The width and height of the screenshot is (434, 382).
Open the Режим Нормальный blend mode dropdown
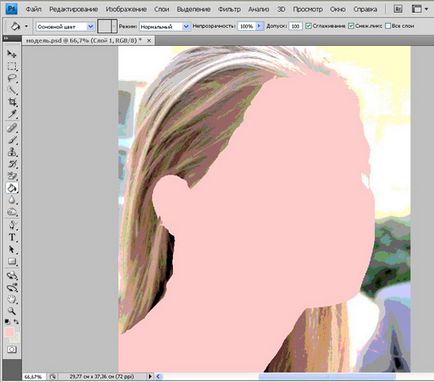164,26
